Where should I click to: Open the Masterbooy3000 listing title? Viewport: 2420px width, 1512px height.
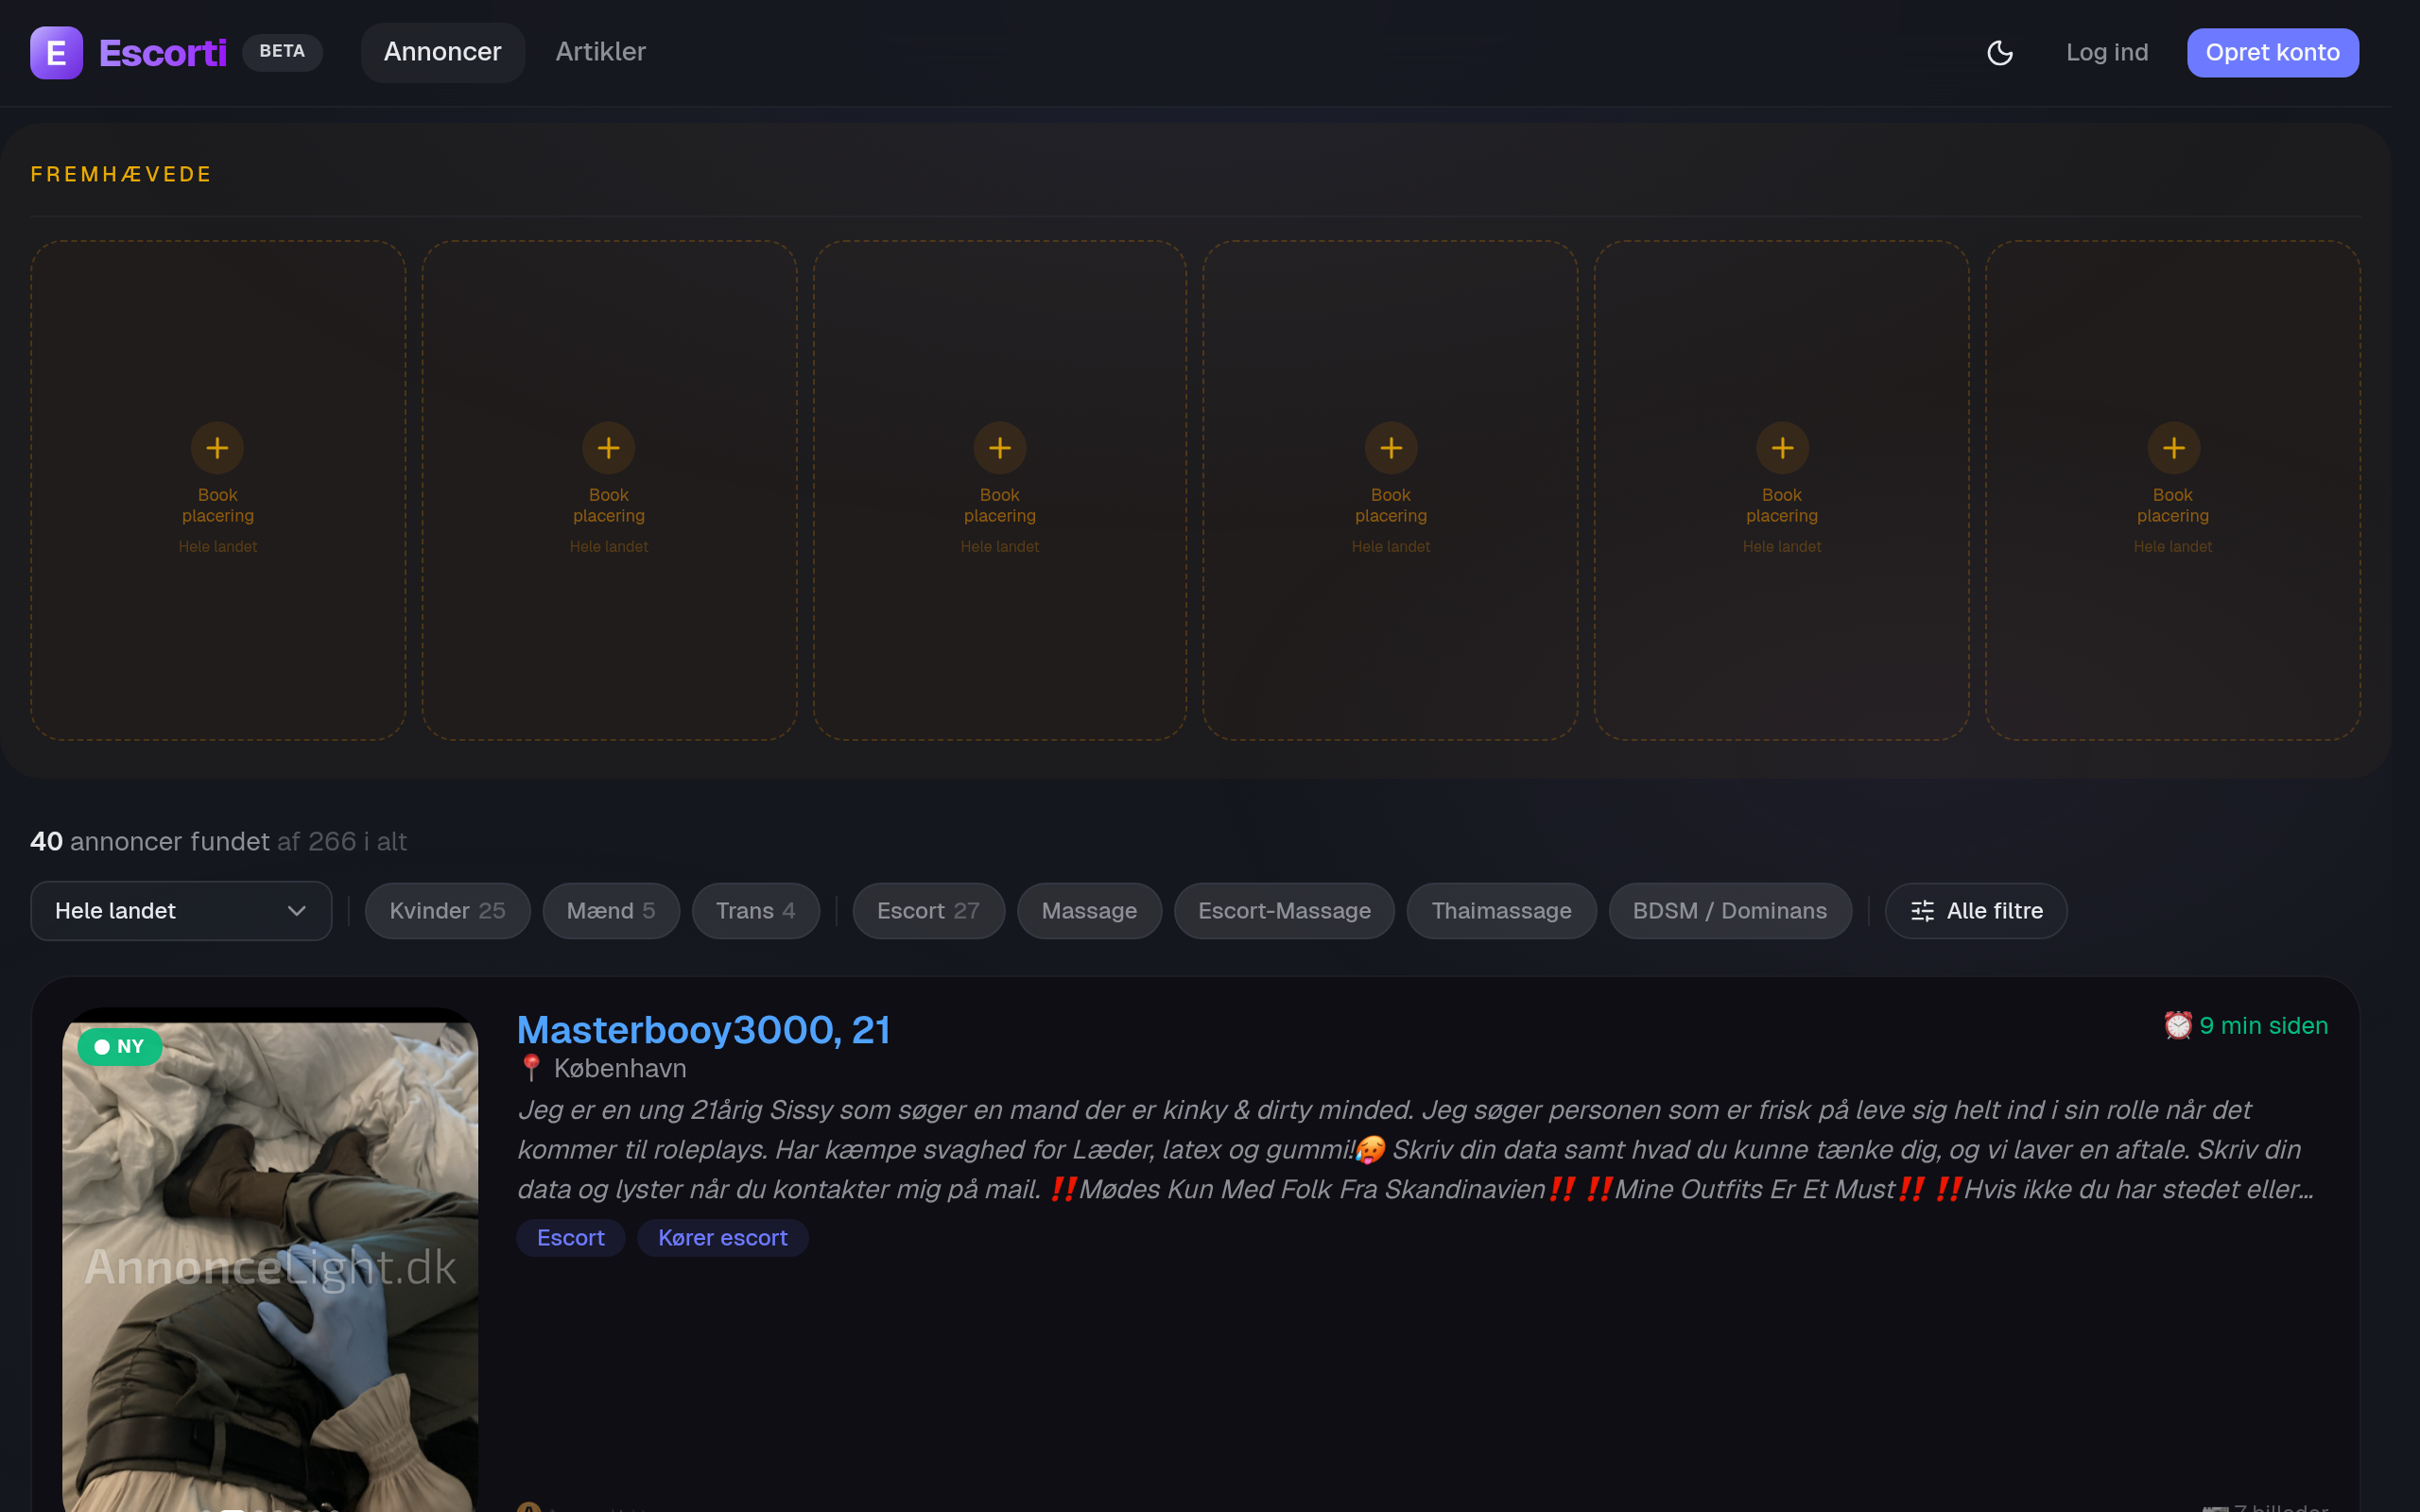703,1030
